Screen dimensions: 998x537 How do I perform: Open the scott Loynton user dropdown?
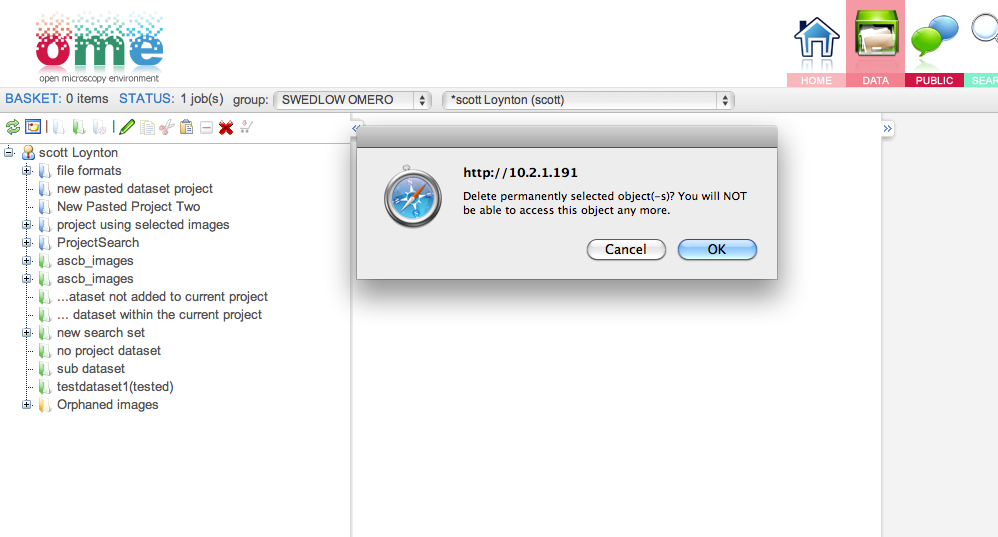pyautogui.click(x=588, y=100)
